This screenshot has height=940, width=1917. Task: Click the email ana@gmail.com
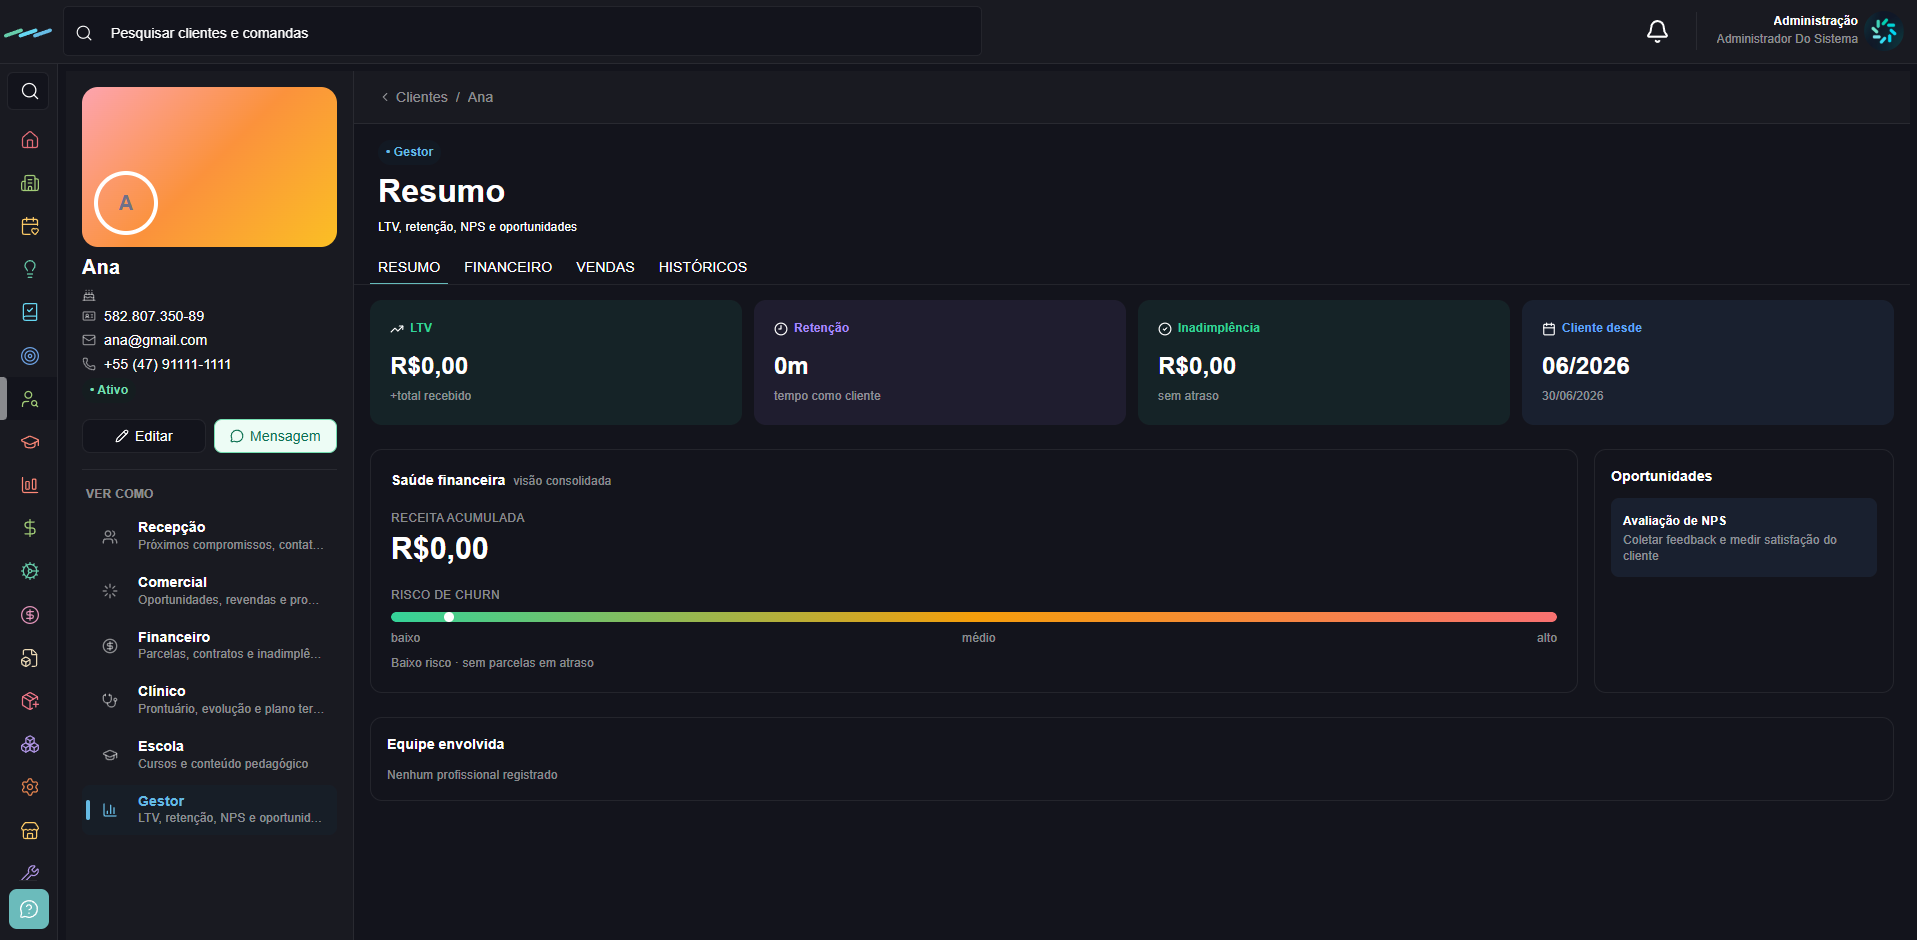click(156, 340)
